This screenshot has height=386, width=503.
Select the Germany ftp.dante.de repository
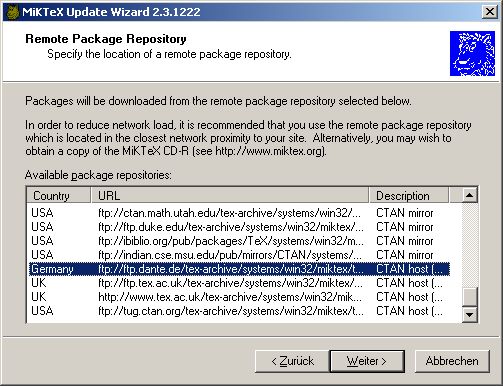(x=239, y=269)
